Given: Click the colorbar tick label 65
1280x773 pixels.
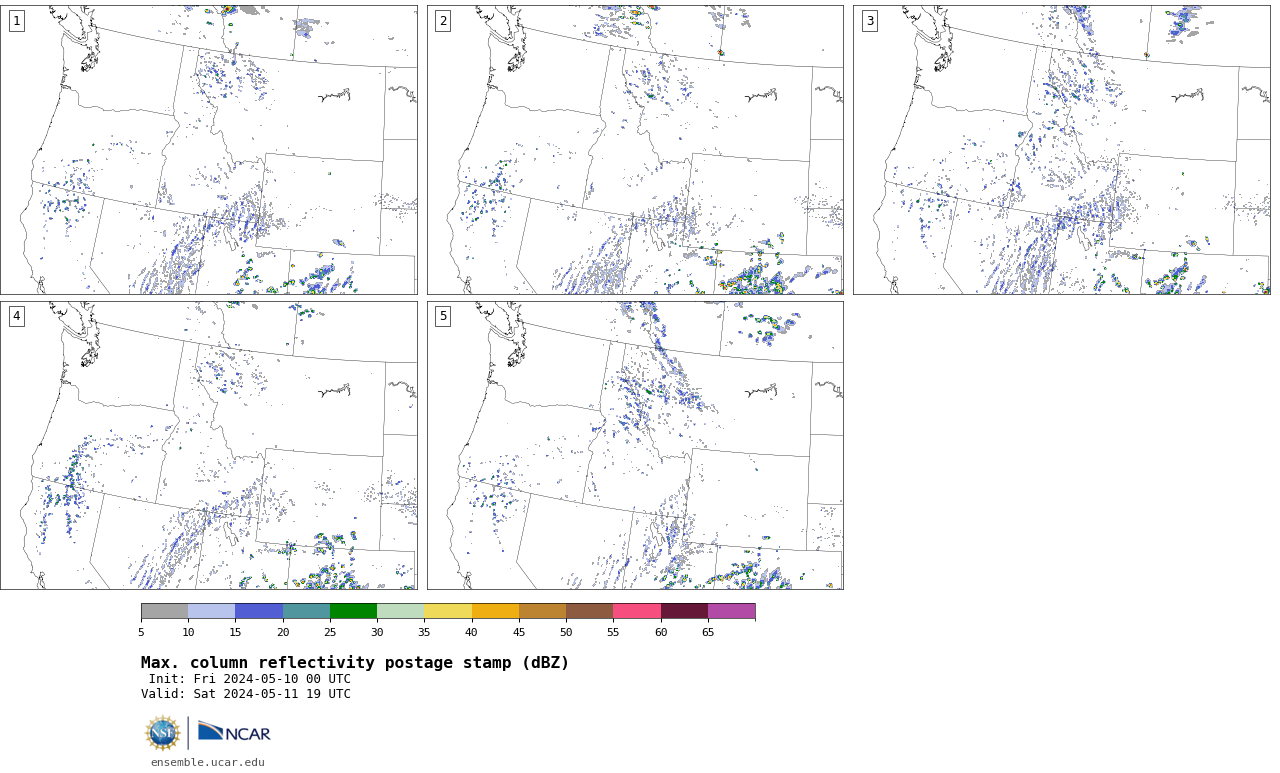Looking at the screenshot, I should (x=708, y=632).
